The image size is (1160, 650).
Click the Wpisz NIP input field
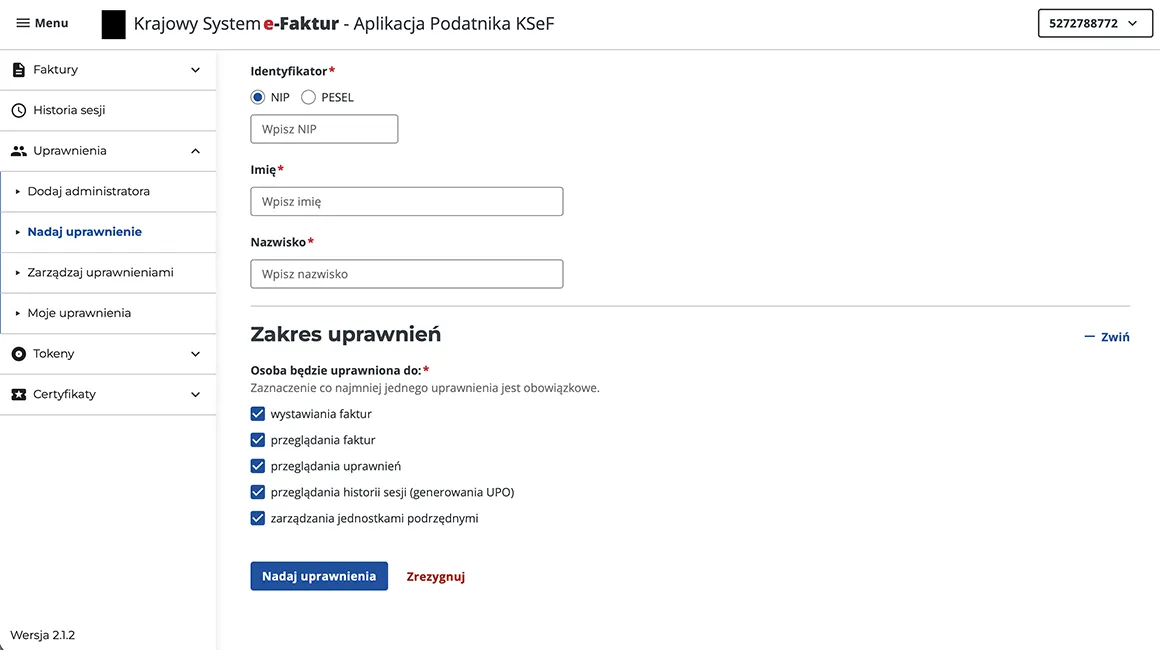tap(324, 128)
